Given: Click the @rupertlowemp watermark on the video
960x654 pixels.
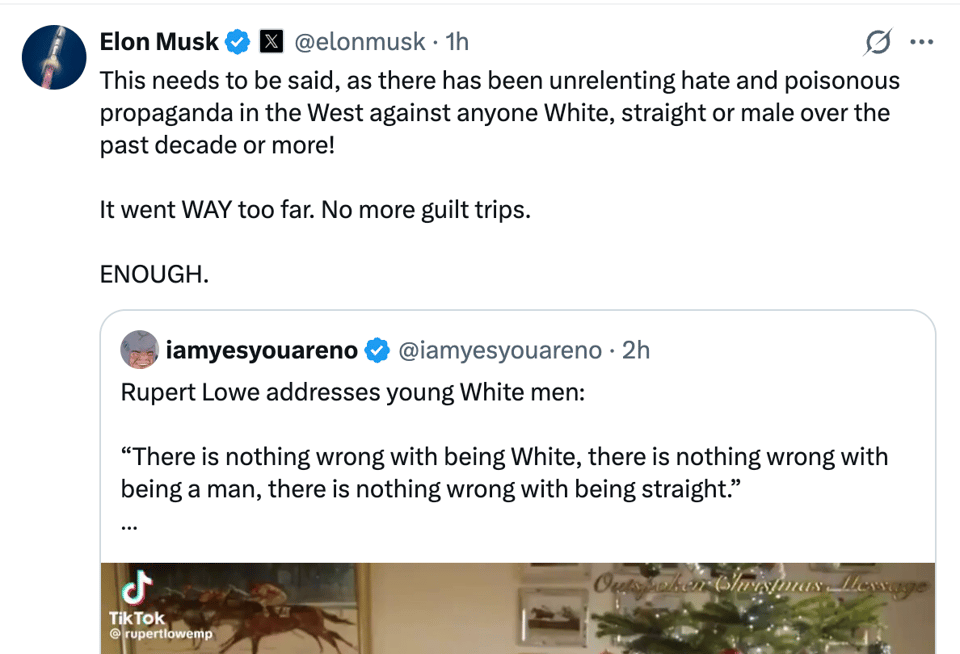Looking at the screenshot, I should [x=160, y=634].
